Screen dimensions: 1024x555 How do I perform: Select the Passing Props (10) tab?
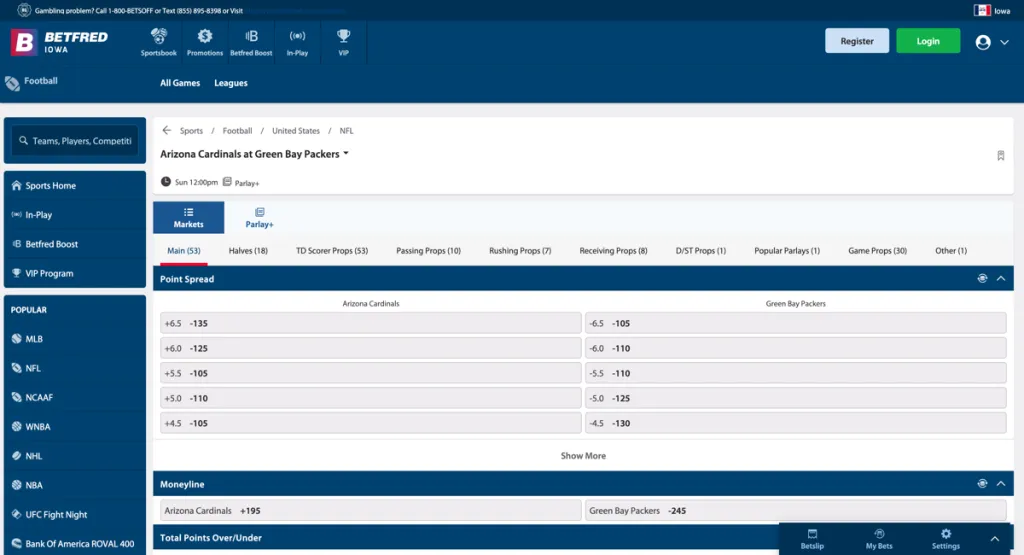428,251
